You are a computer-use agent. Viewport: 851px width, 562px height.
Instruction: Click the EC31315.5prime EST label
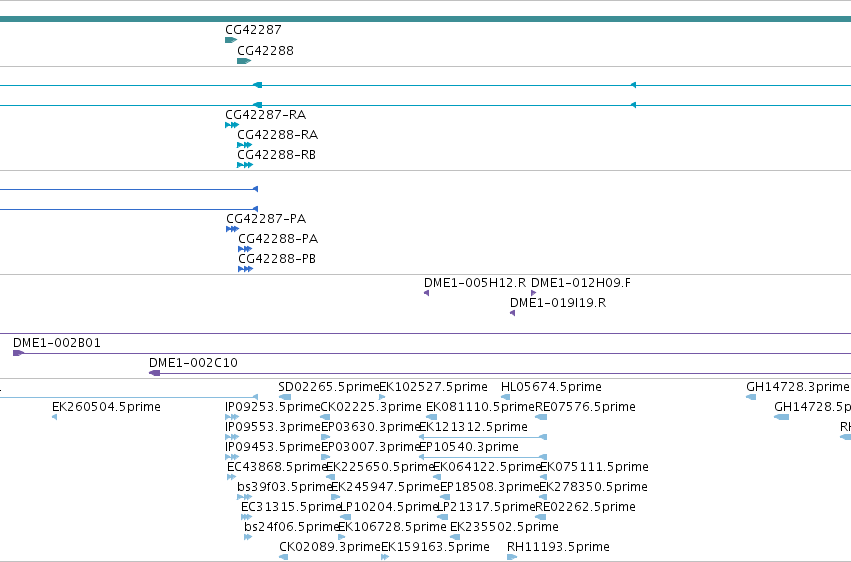click(290, 507)
